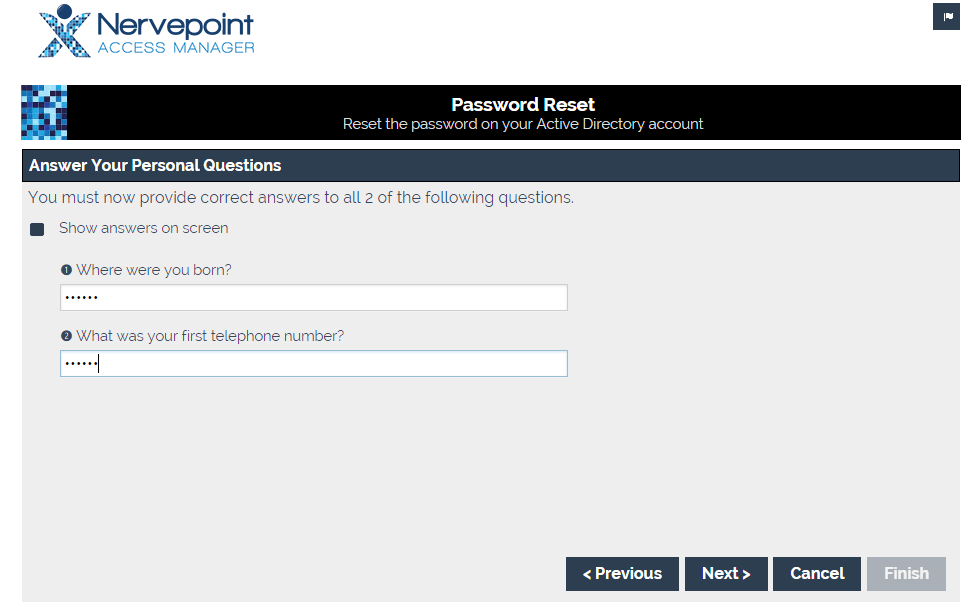Click the "Where were you born?" question label

153,270
